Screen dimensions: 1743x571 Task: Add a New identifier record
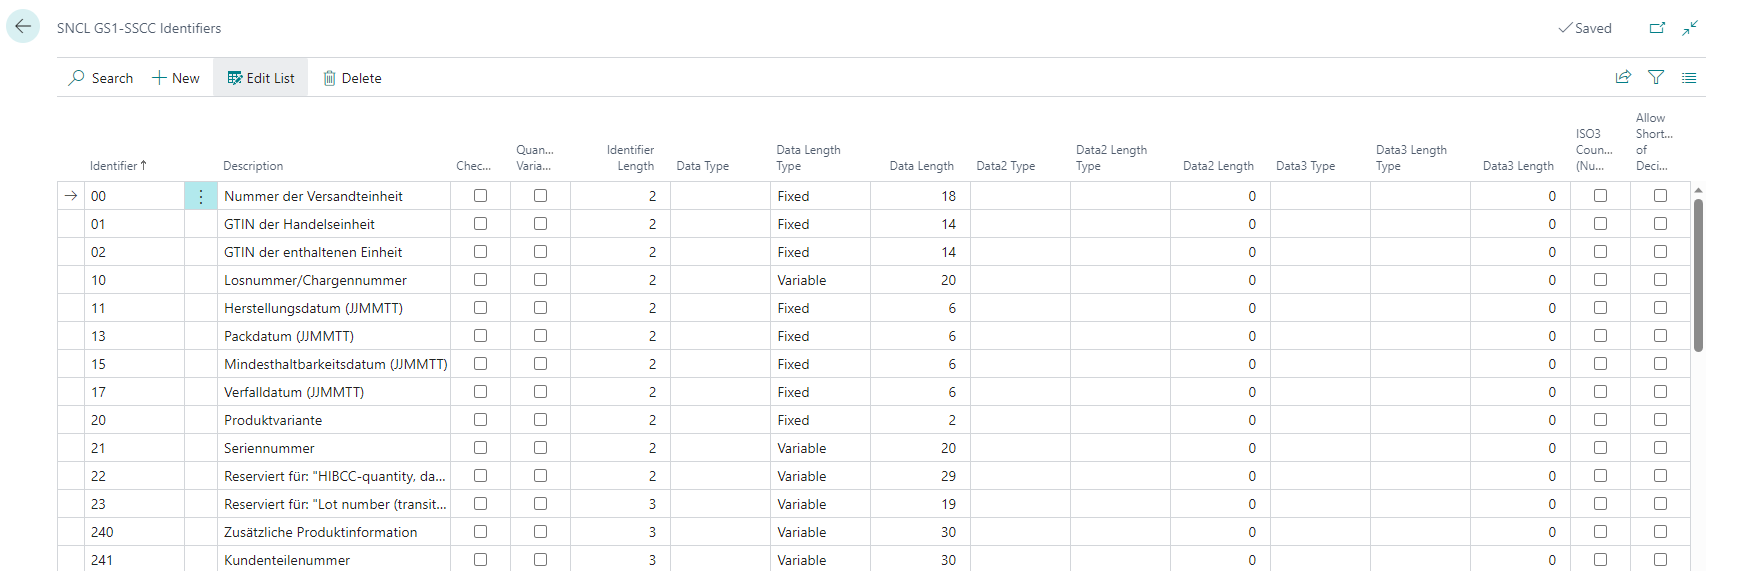point(176,78)
